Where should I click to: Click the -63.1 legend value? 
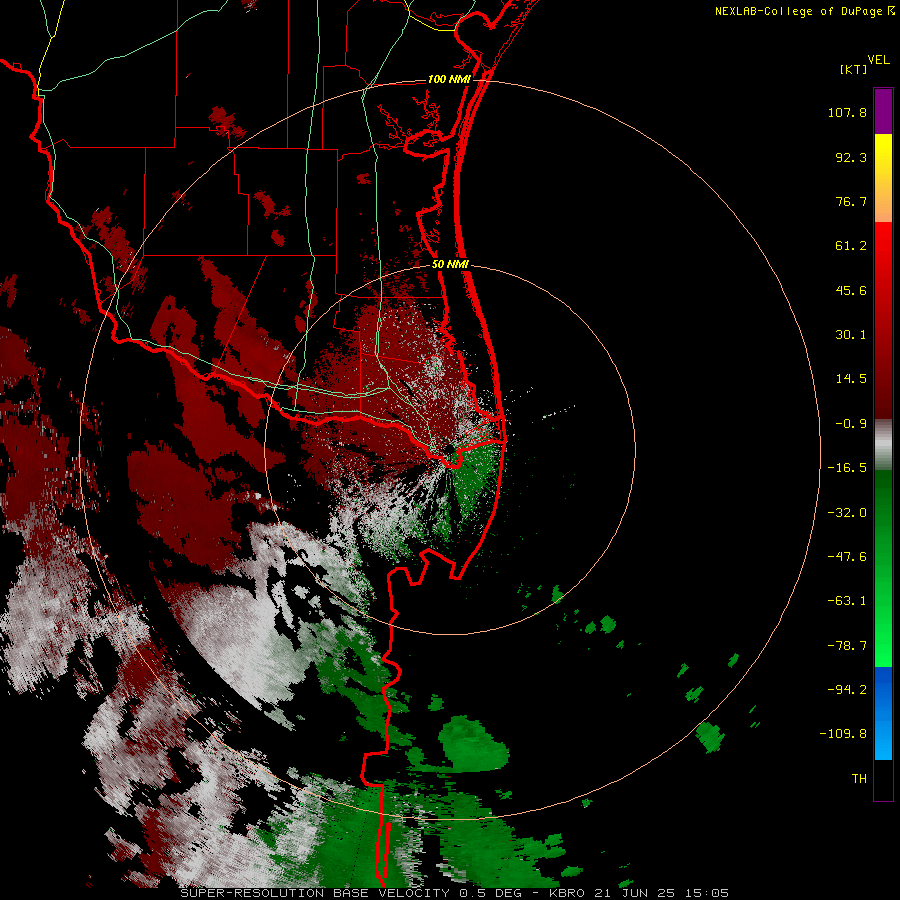tap(847, 601)
